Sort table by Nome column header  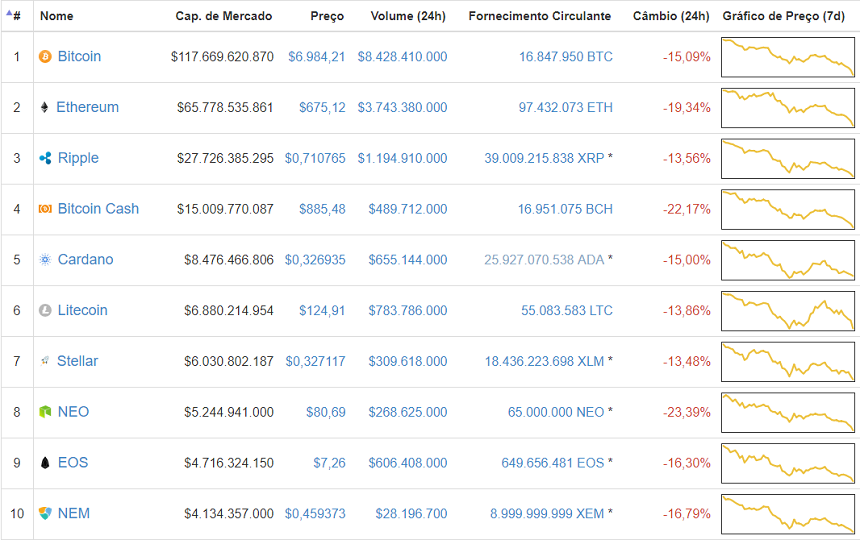coord(56,16)
